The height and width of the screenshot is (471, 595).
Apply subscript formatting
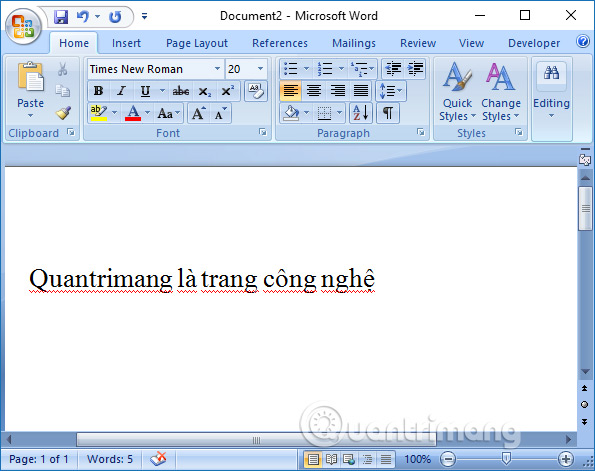tap(205, 91)
